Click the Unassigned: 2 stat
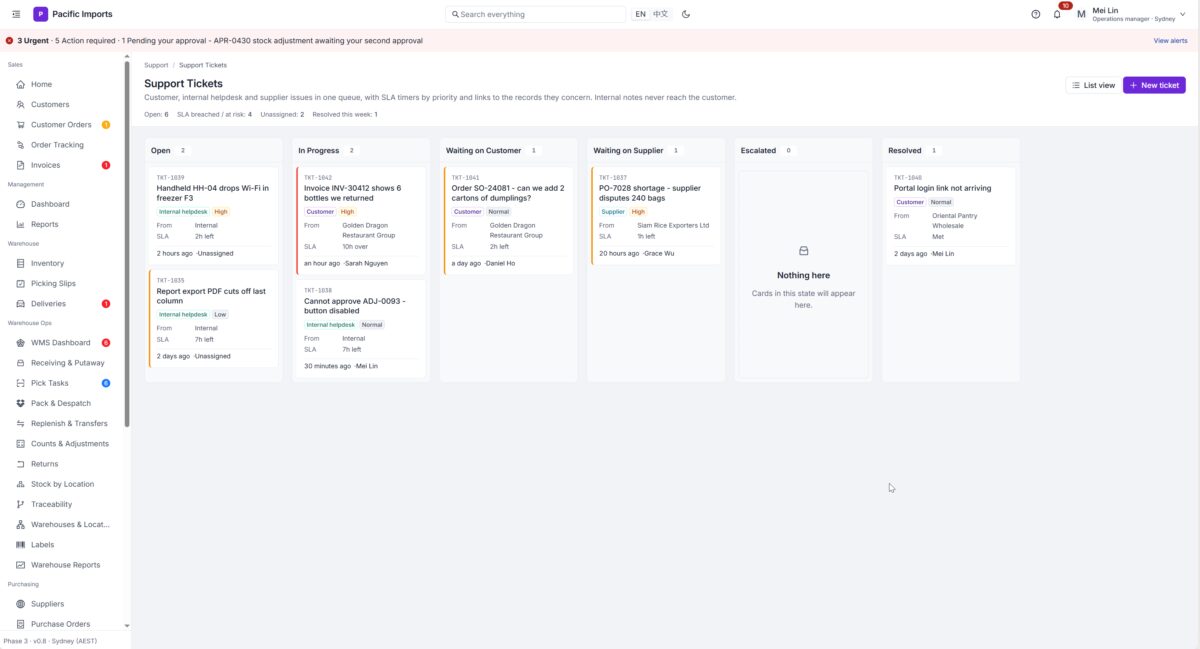The image size is (1200, 649). 282,115
